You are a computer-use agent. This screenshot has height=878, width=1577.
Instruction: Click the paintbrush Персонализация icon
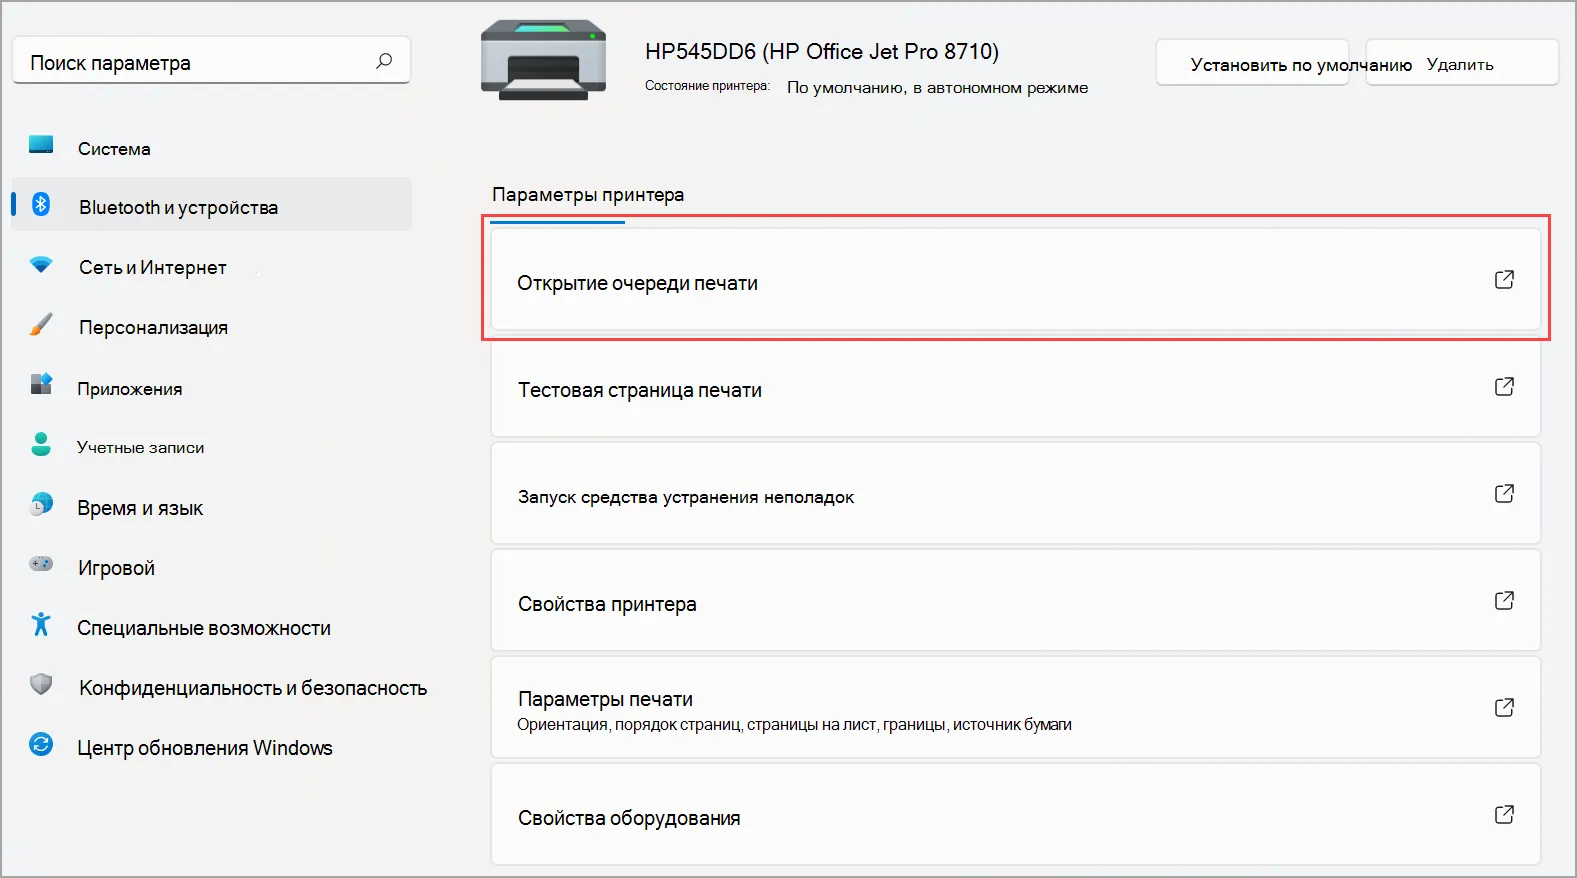point(41,324)
